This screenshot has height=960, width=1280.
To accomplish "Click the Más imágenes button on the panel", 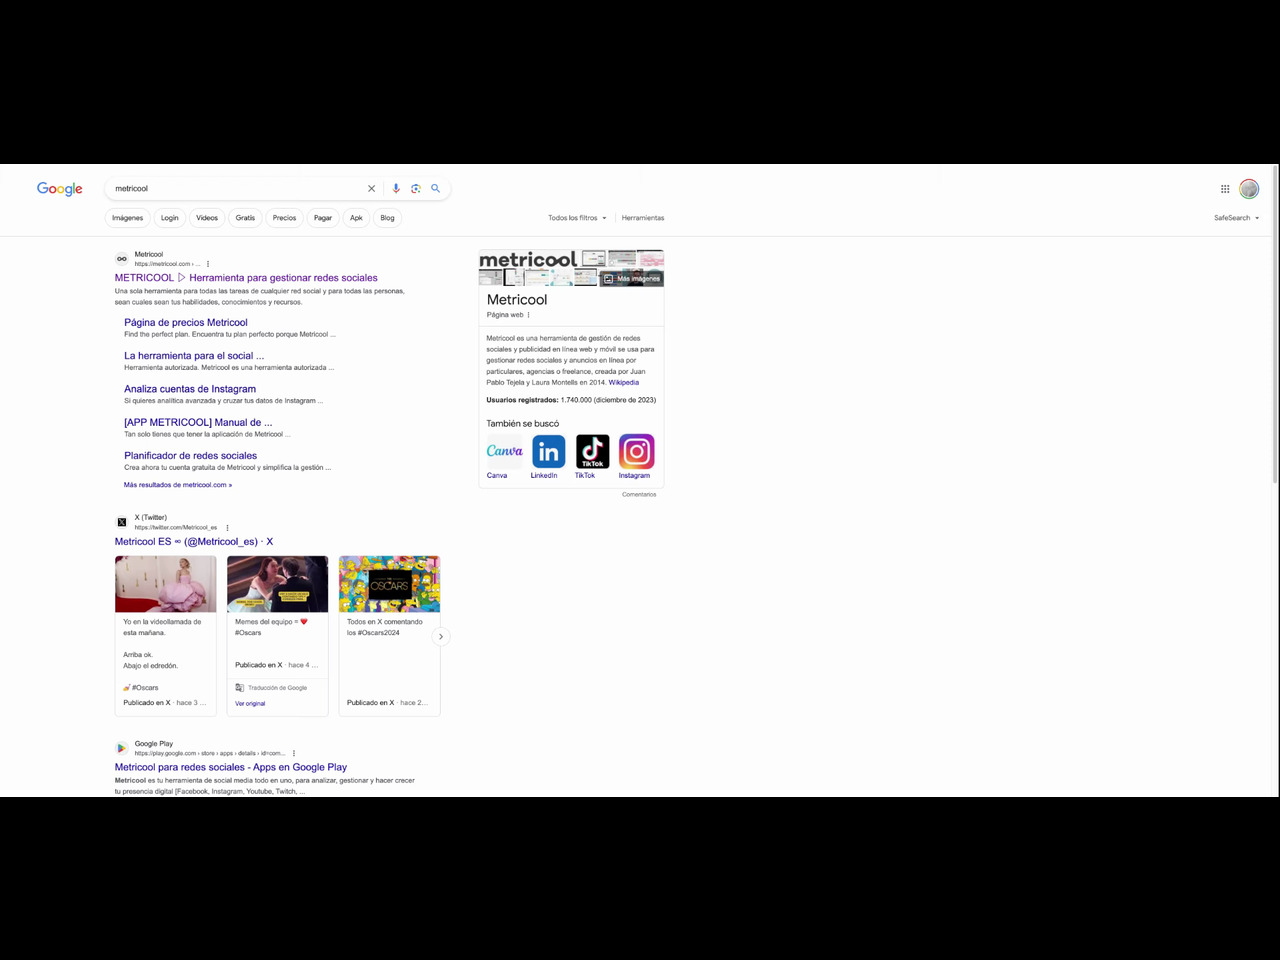I will click(632, 279).
